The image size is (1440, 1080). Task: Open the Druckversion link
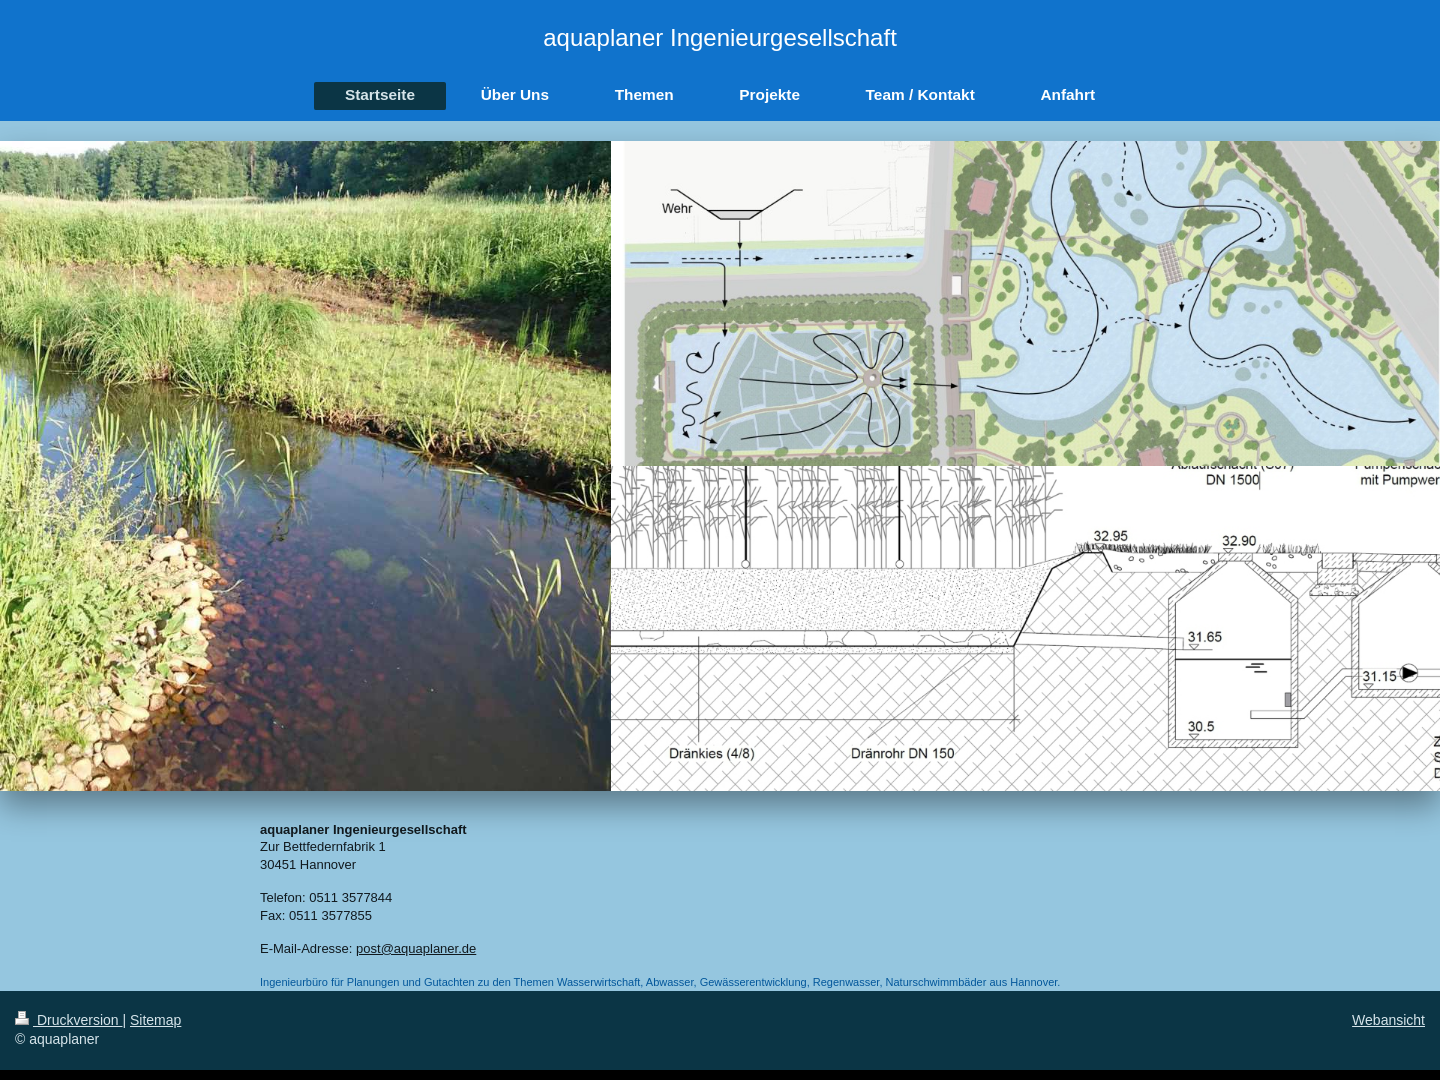click(x=78, y=1020)
